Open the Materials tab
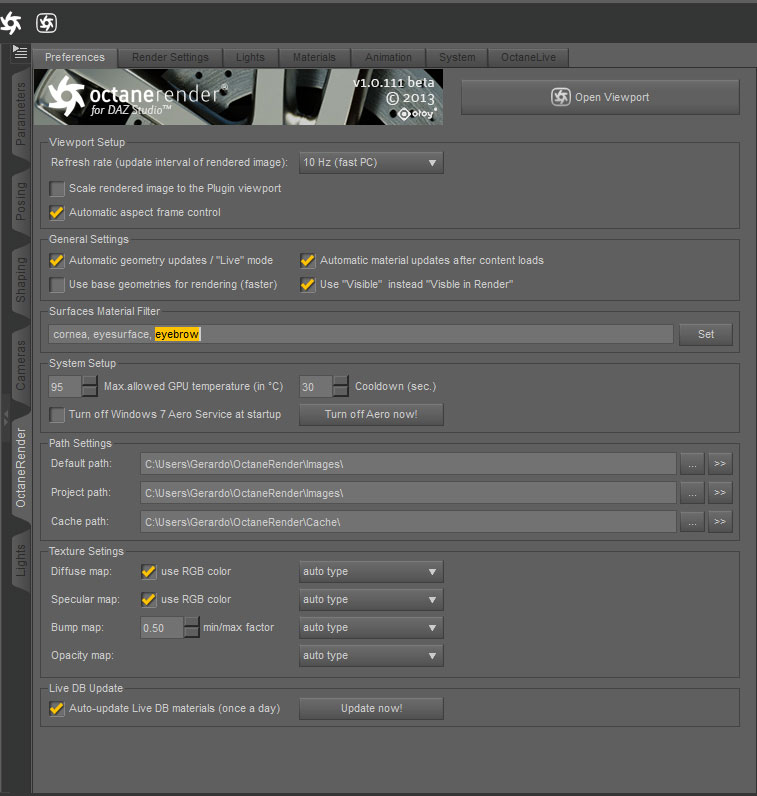 pos(314,57)
